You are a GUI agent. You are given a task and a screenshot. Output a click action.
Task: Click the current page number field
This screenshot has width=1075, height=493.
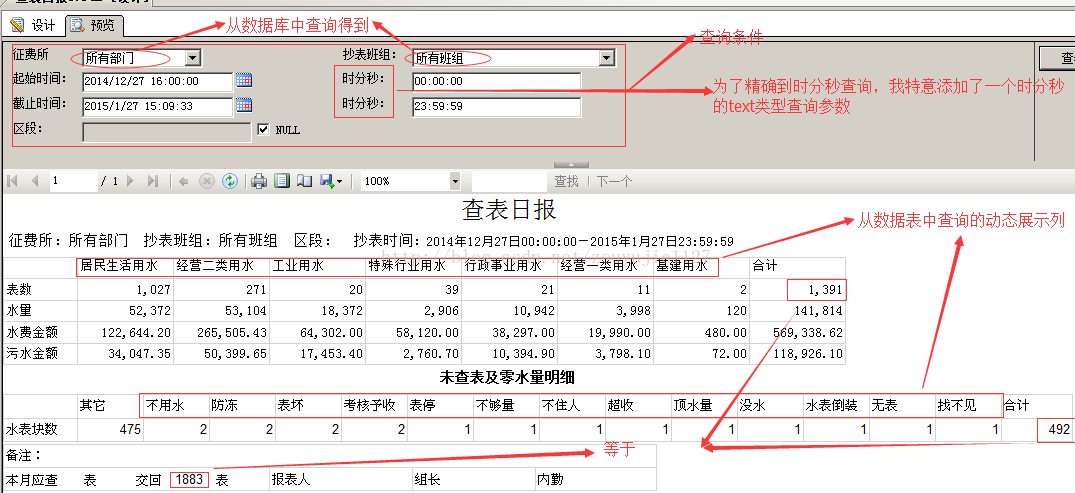[x=73, y=181]
